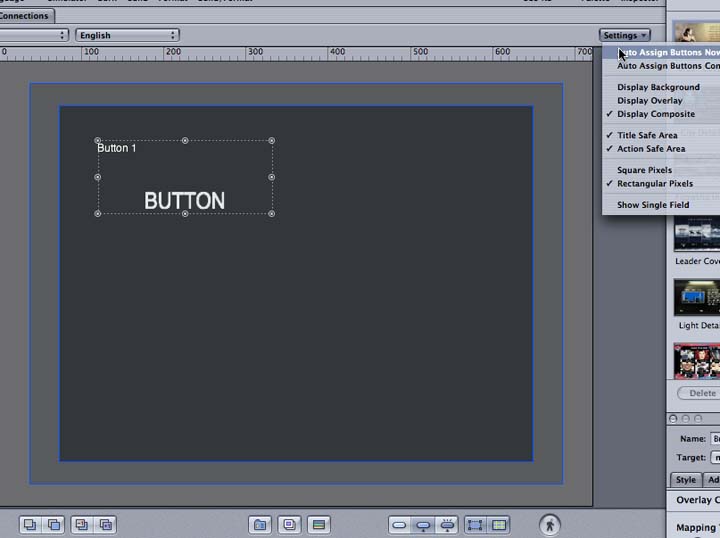Select Show Single Field menu item
The height and width of the screenshot is (538, 720).
coord(653,205)
